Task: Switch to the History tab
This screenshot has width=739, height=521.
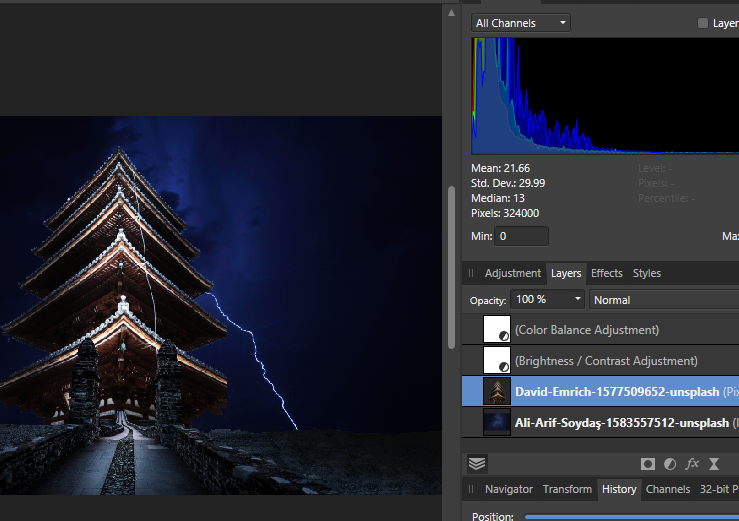Action: tap(619, 489)
